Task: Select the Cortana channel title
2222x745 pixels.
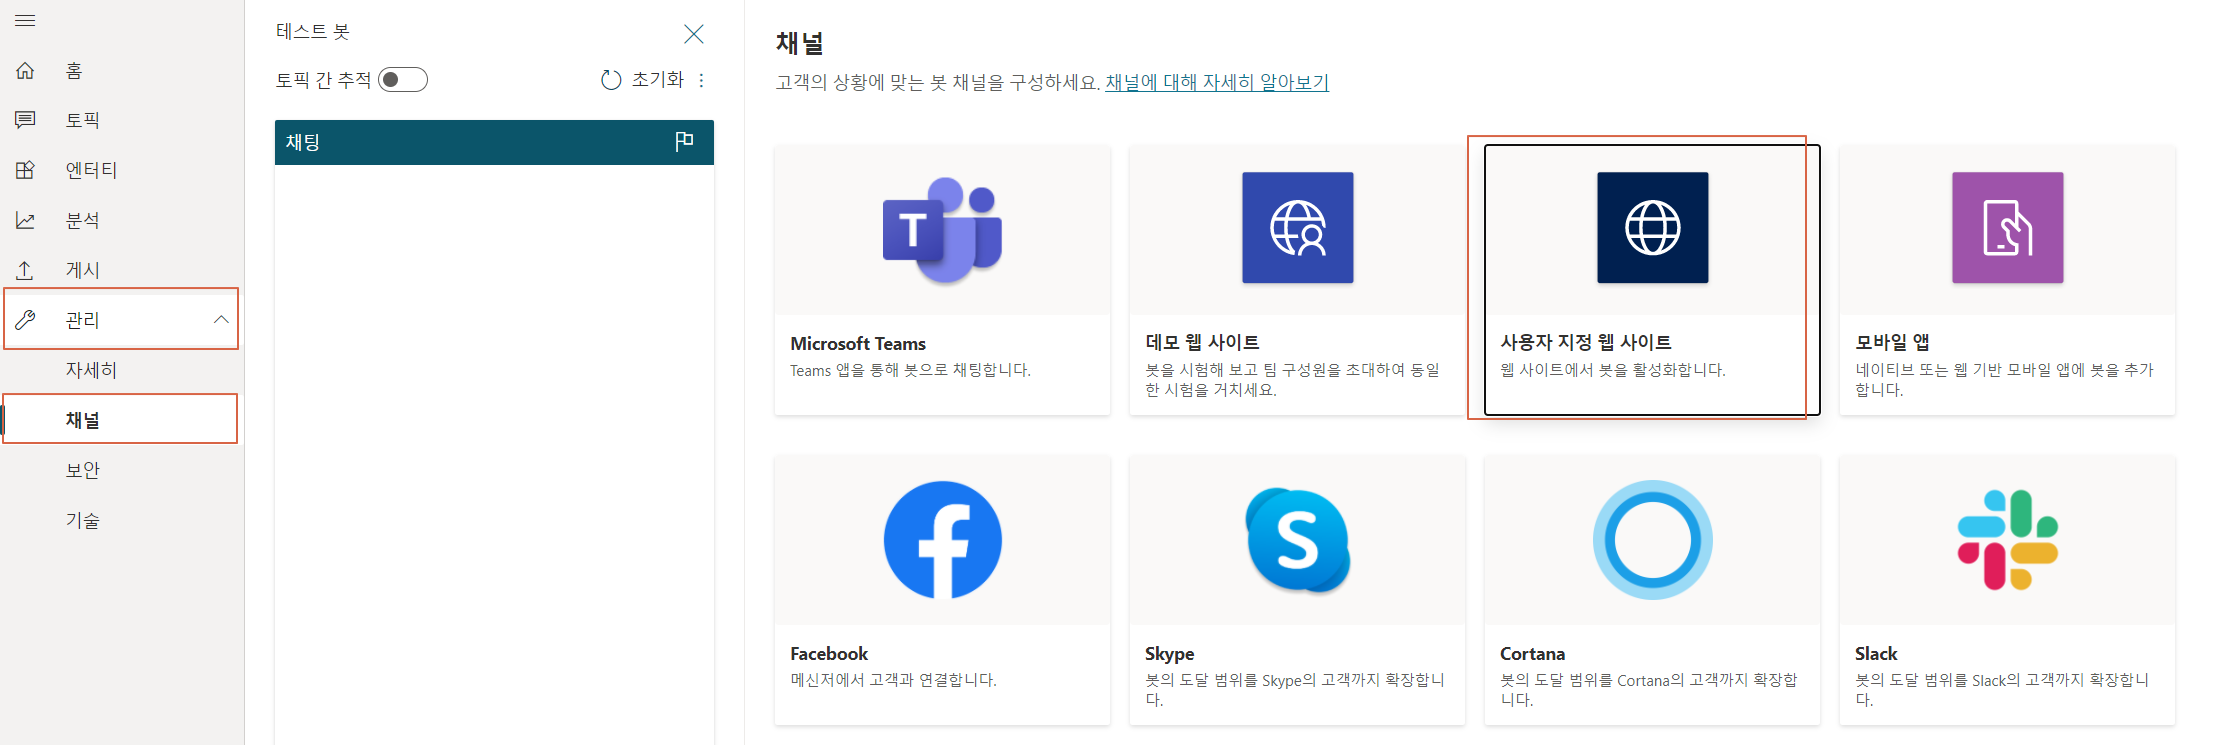Action: coord(1532,653)
